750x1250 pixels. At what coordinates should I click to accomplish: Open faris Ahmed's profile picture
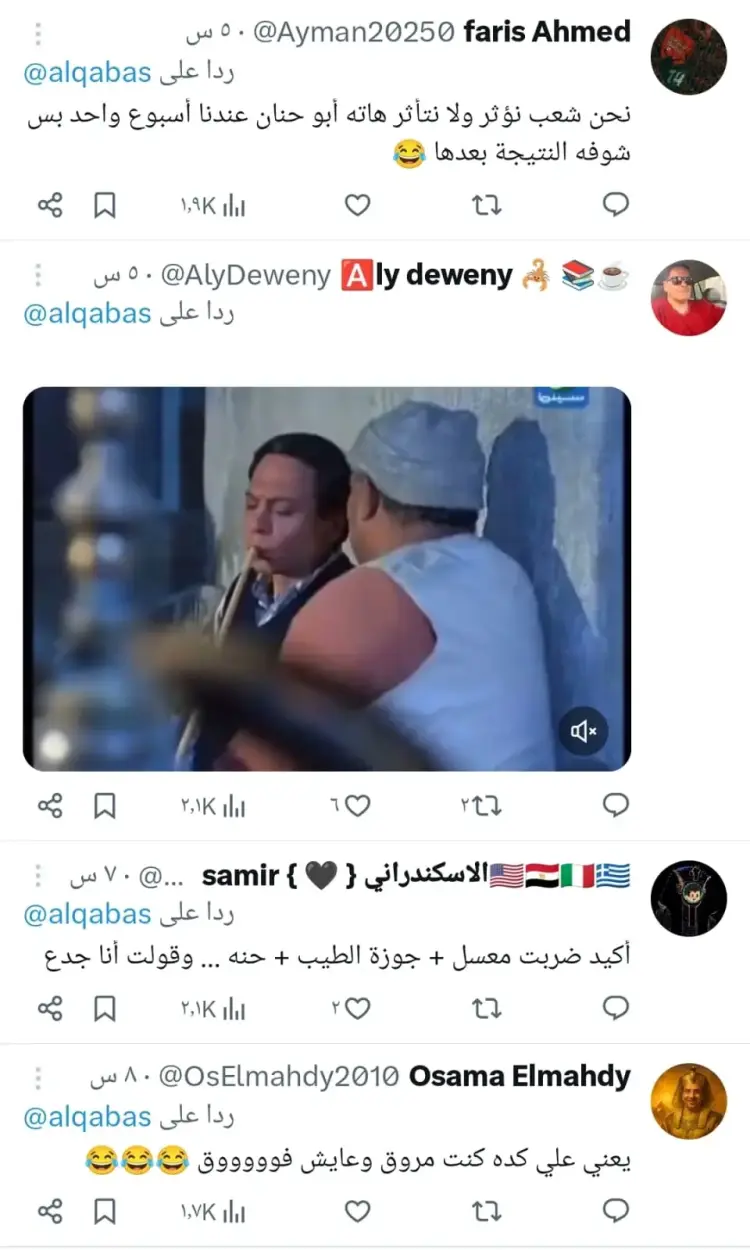(688, 57)
